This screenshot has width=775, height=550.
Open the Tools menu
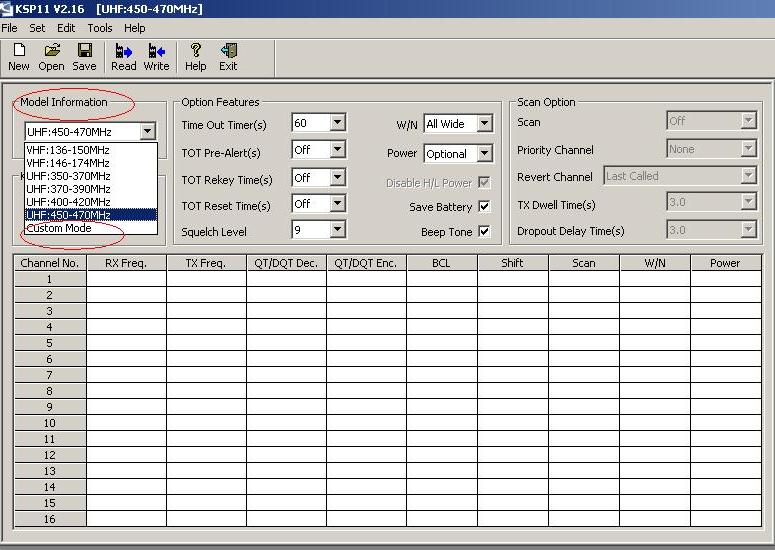click(100, 28)
